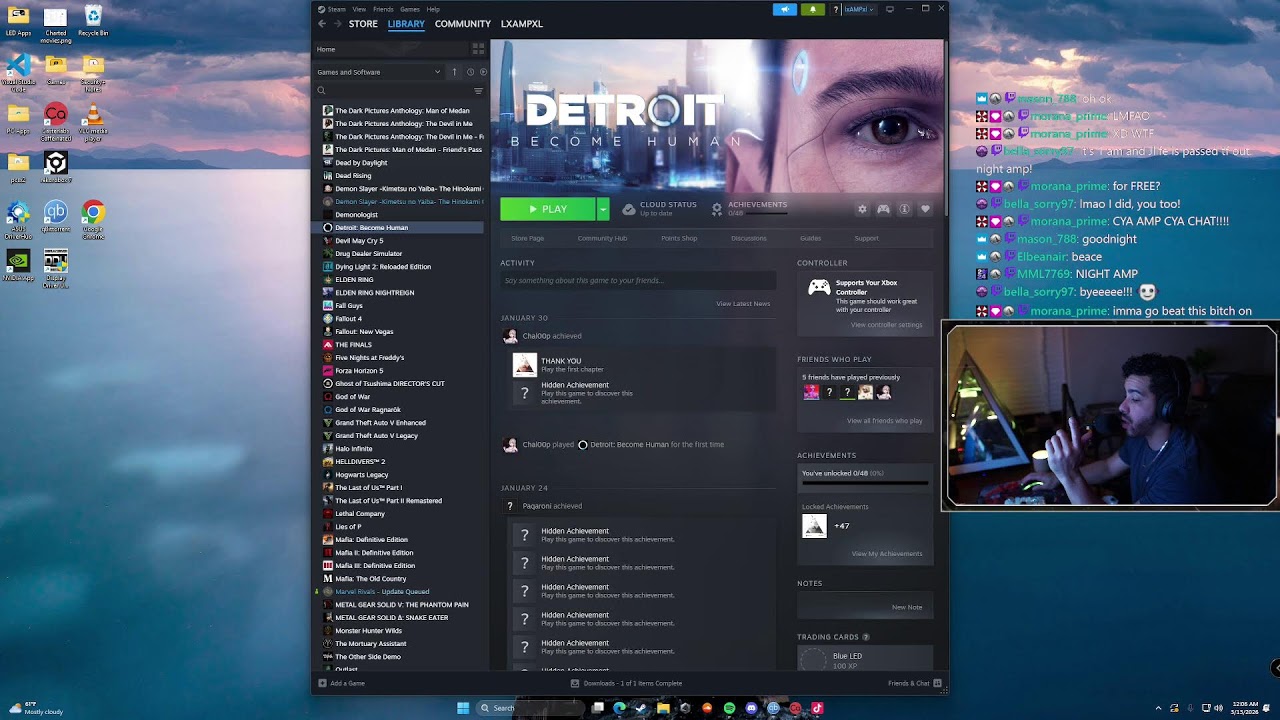Open Downloads status at bottom of Steam
1280x720 pixels.
pos(626,683)
